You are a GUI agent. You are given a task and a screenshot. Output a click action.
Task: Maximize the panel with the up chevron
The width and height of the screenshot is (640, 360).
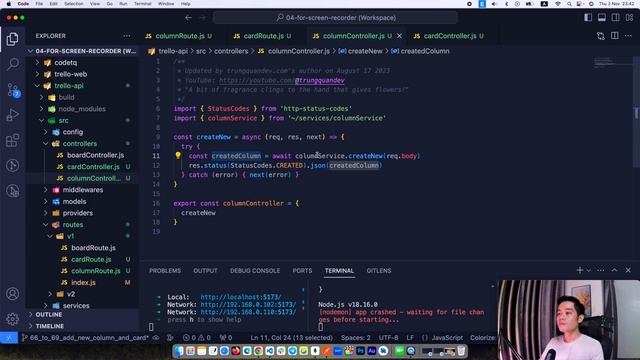(x=614, y=270)
